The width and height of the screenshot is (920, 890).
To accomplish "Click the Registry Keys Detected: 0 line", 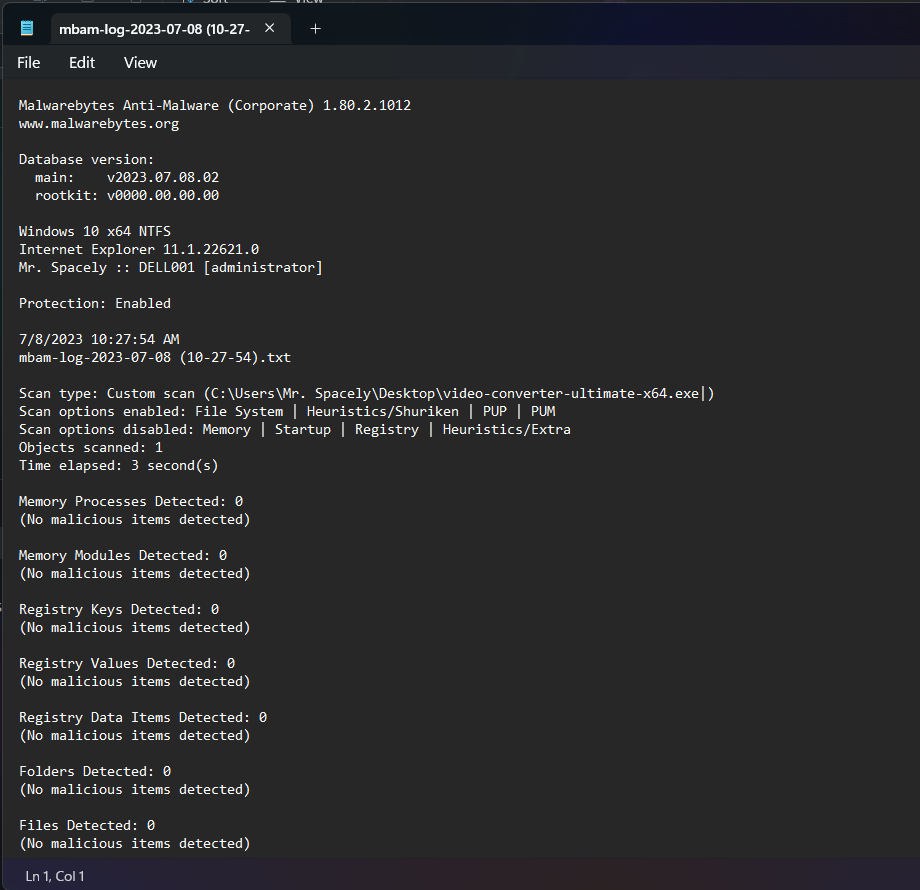I will [119, 610].
